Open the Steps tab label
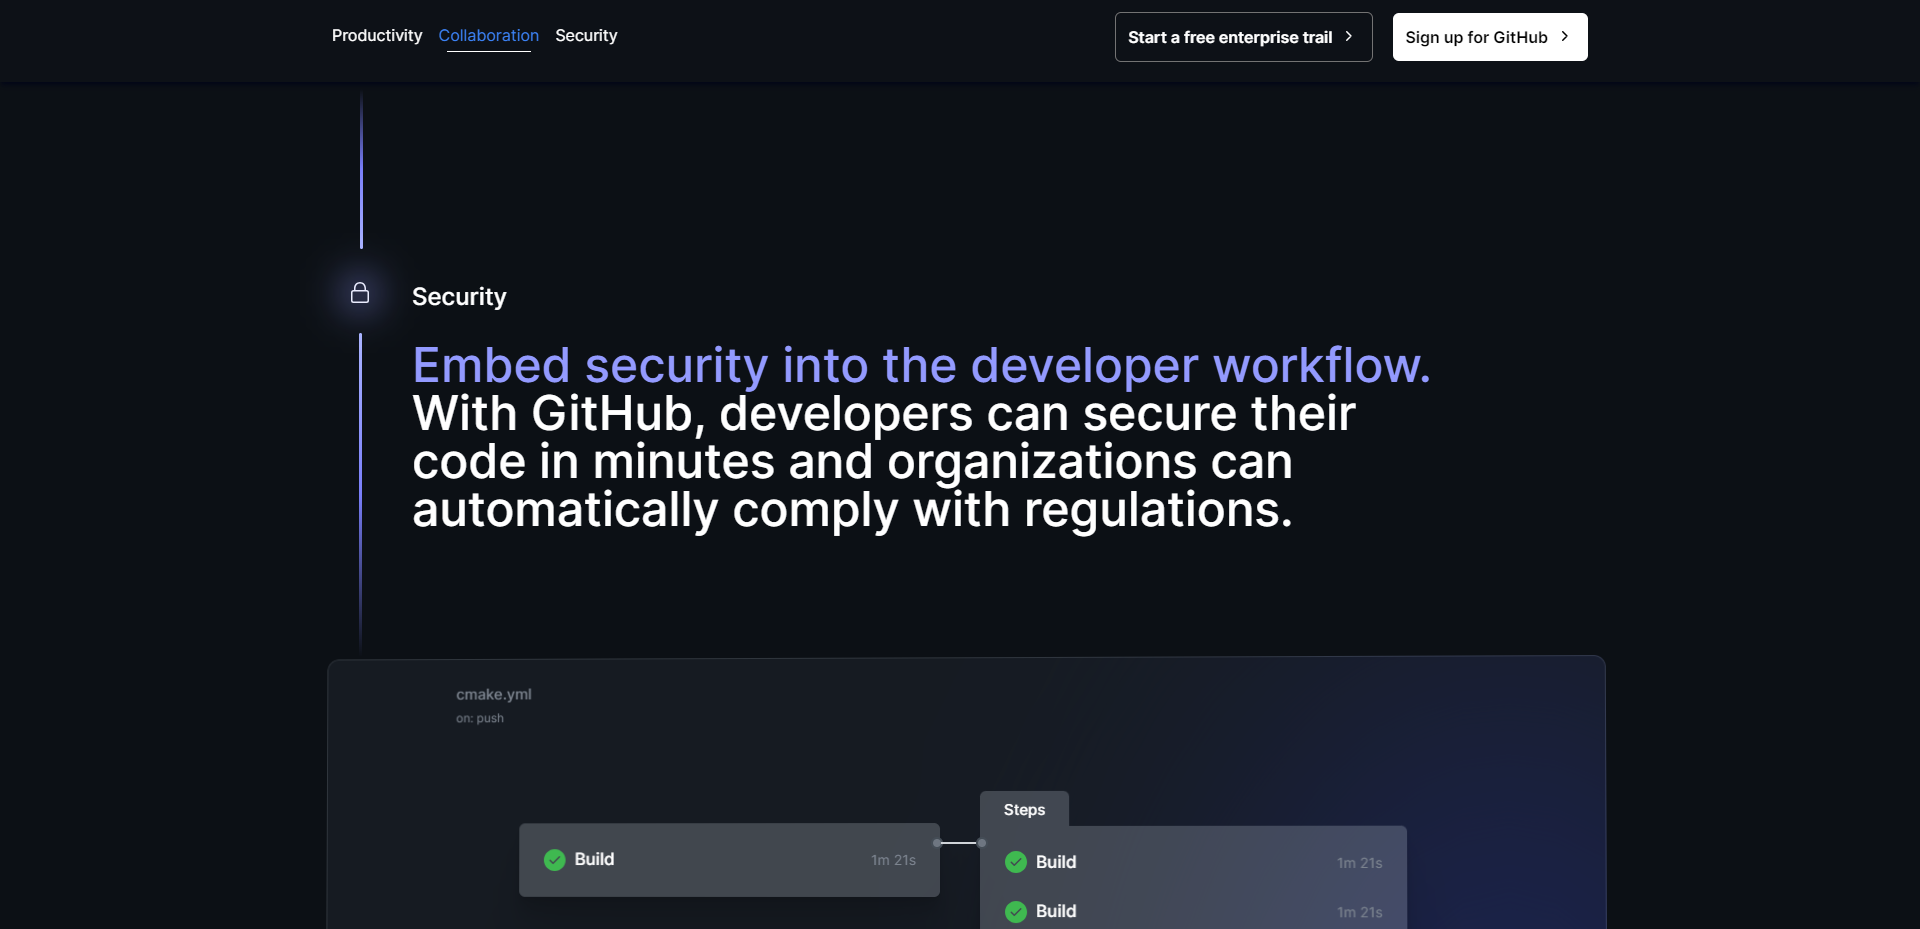Screen dimensions: 1920x929 [x=1024, y=810]
